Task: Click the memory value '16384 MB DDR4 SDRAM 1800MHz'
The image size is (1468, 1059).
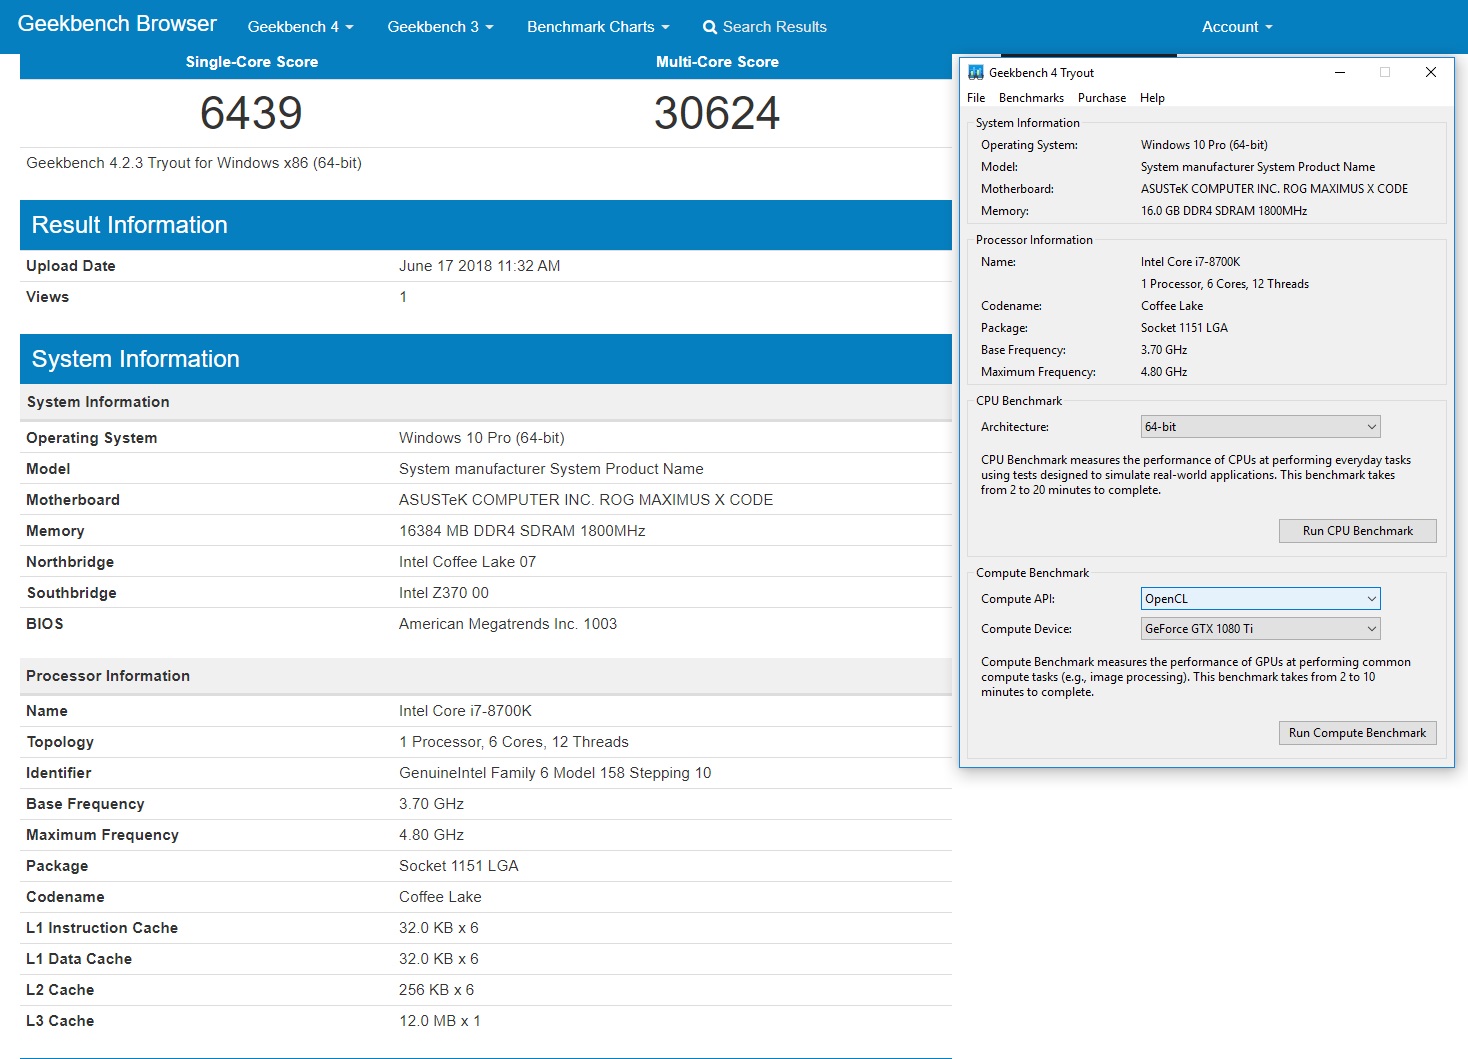Action: point(522,531)
